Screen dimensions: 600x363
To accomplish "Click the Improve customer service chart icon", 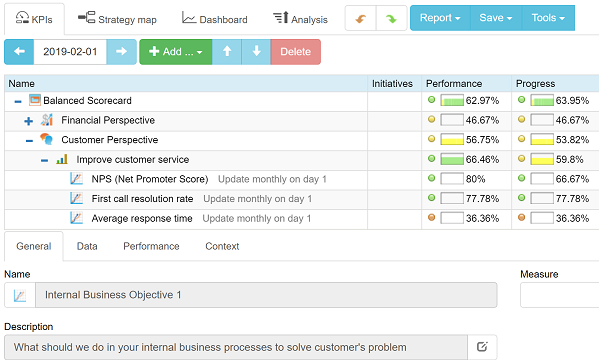I will [62, 159].
